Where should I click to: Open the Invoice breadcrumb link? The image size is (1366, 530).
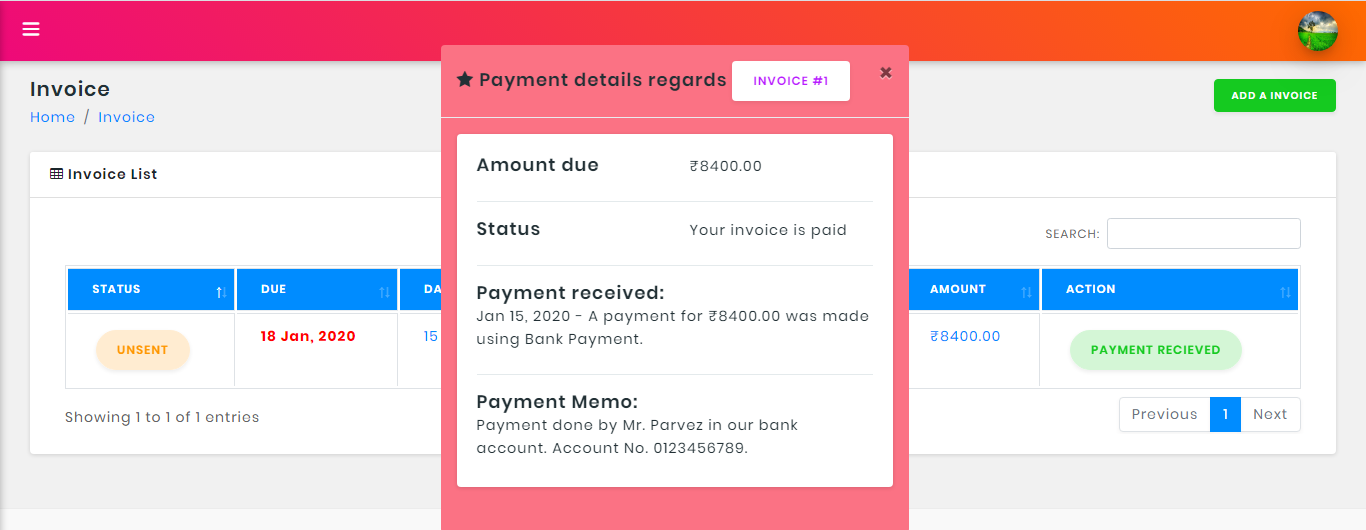(126, 117)
